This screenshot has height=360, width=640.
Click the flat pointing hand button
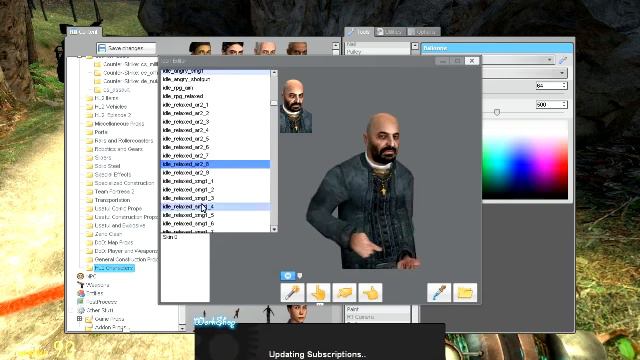(x=344, y=293)
